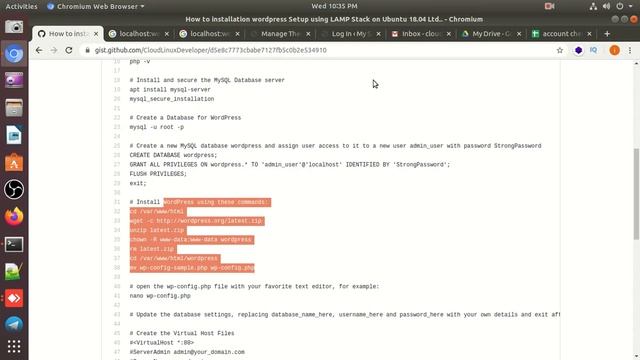Viewport: 640px width, 360px height.
Task: Click the vertical page scrollbar thumb
Action: [636, 194]
